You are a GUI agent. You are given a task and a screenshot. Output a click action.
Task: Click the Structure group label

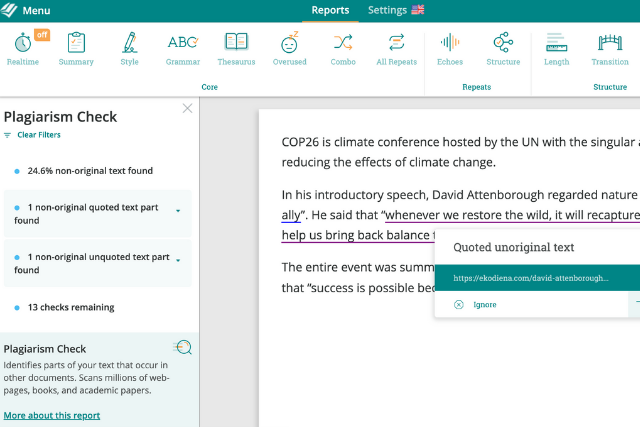(x=610, y=87)
